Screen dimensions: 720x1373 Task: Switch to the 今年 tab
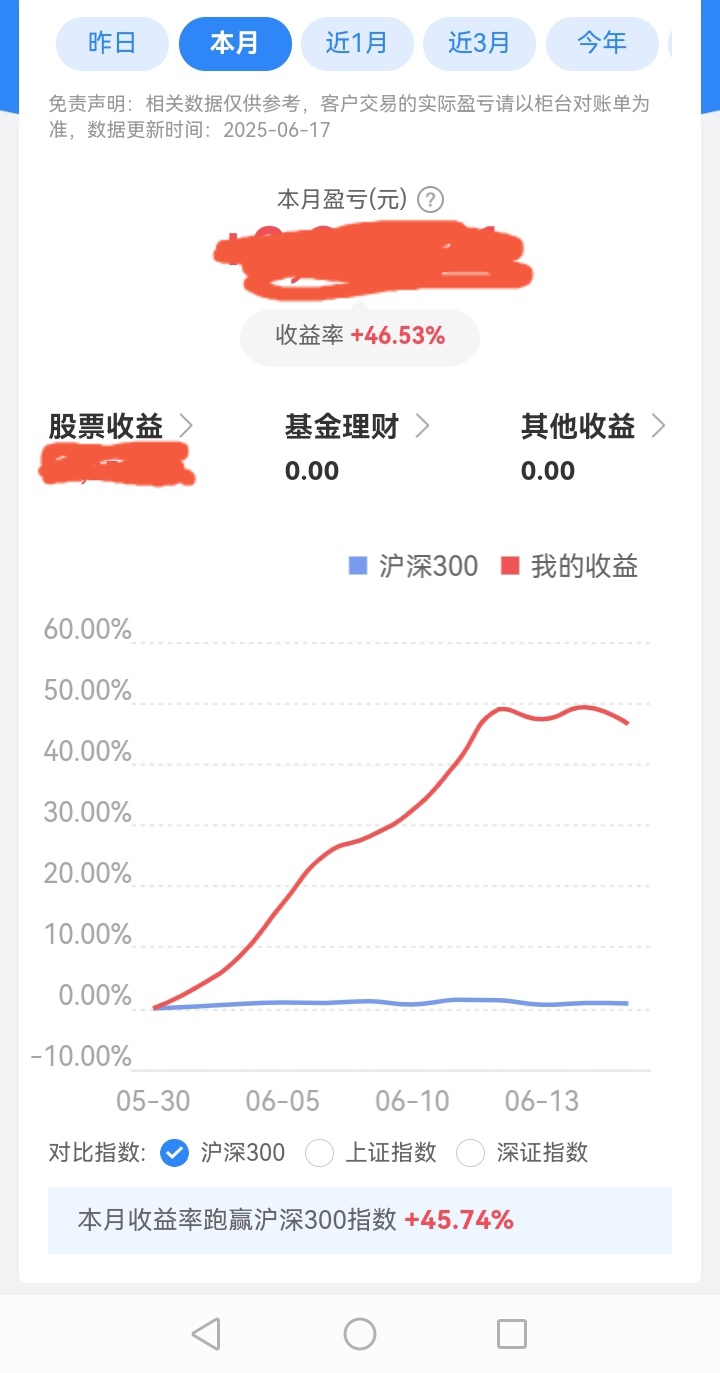coord(602,43)
